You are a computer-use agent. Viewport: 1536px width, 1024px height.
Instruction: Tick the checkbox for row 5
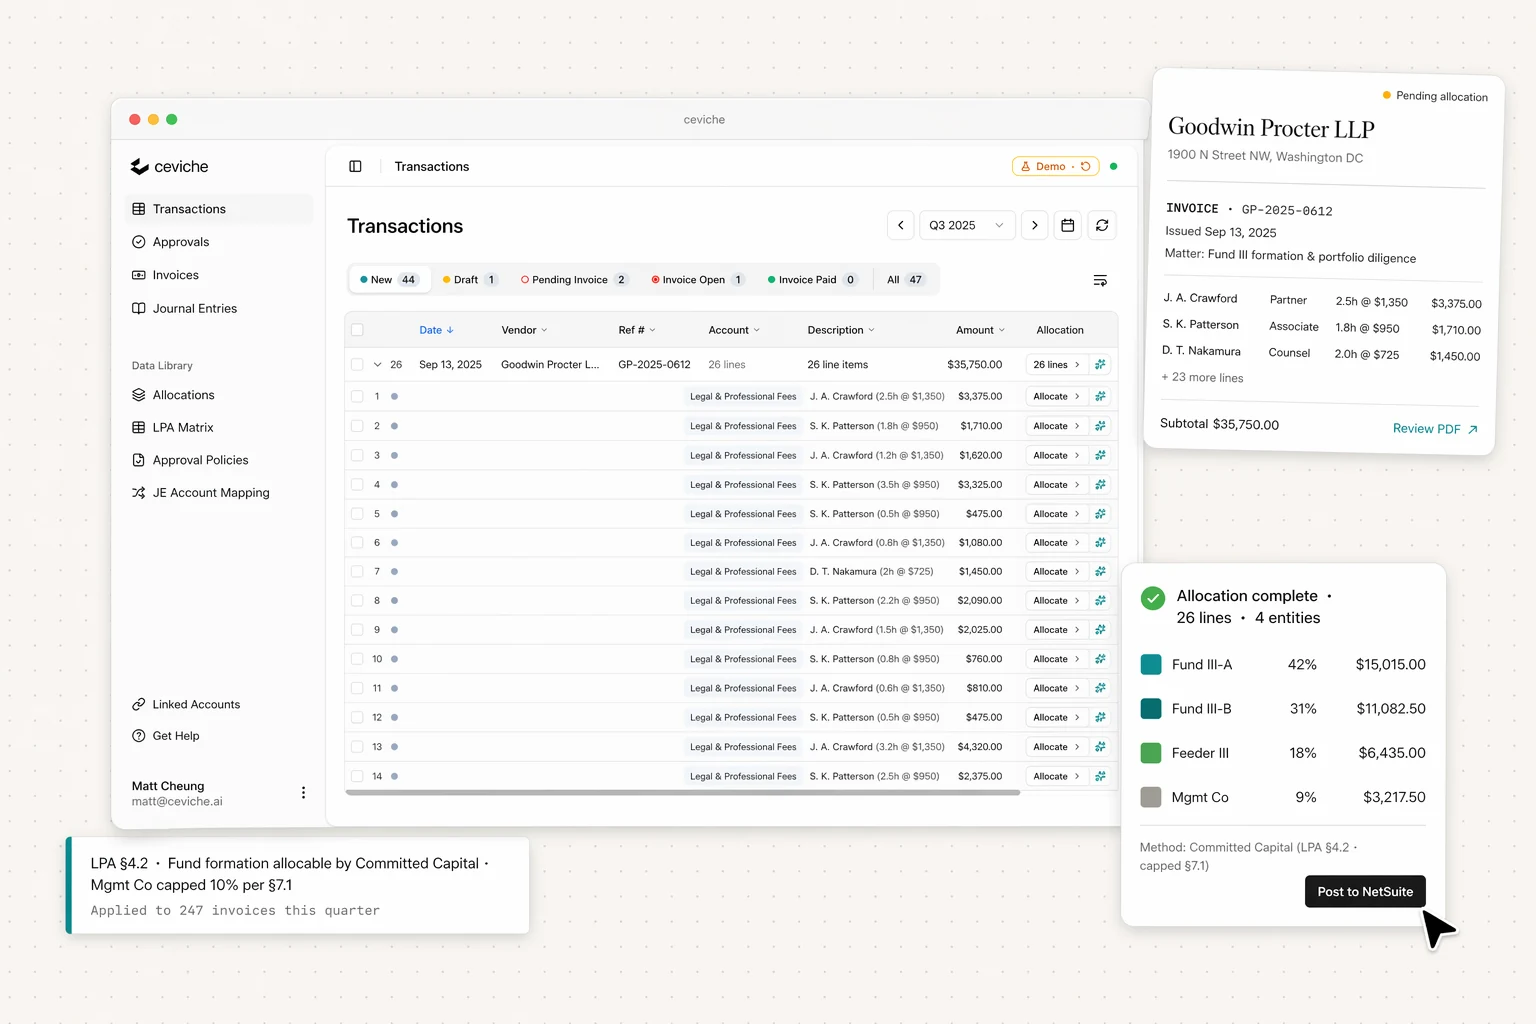(x=357, y=513)
